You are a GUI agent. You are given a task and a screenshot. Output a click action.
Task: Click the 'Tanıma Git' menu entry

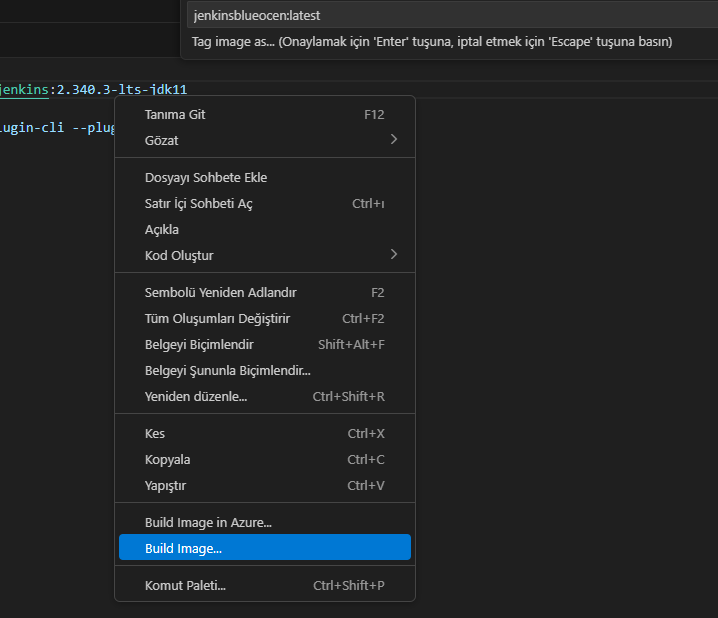[176, 115]
